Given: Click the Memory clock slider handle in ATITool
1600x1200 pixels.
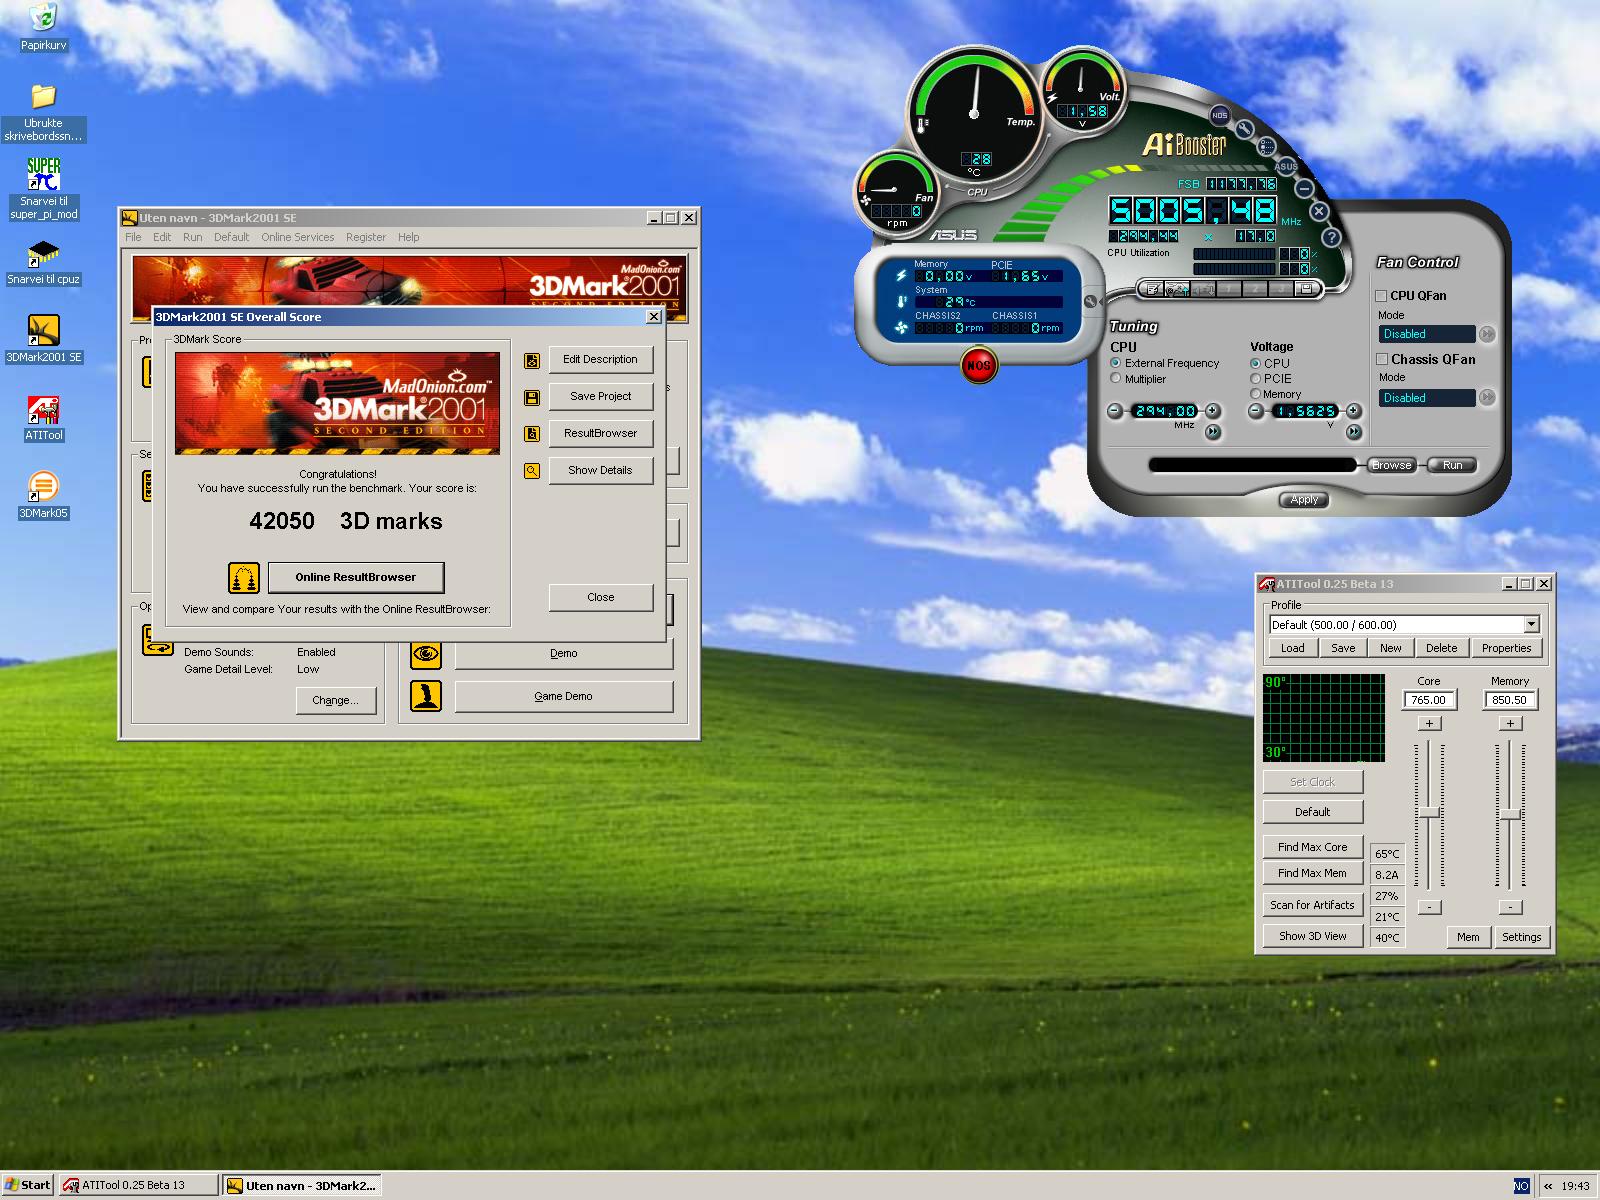Looking at the screenshot, I should pos(1510,814).
